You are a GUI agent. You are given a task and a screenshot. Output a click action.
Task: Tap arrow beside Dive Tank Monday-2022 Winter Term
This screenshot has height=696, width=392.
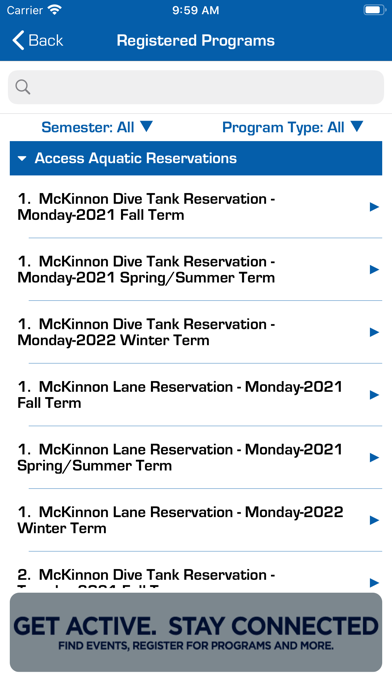pyautogui.click(x=374, y=332)
